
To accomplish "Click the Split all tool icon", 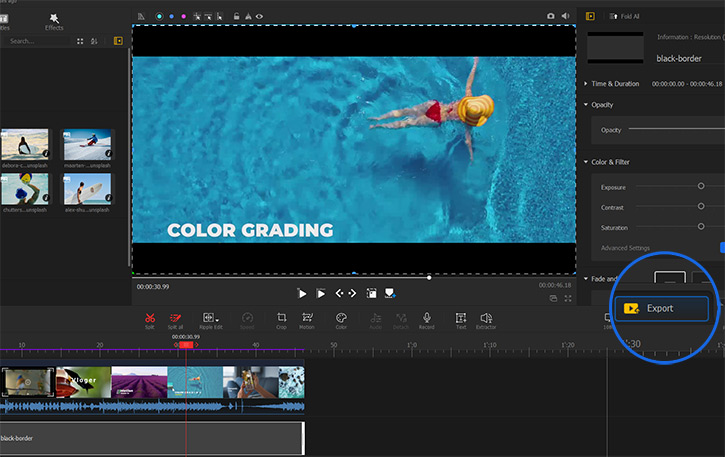I will 175,318.
